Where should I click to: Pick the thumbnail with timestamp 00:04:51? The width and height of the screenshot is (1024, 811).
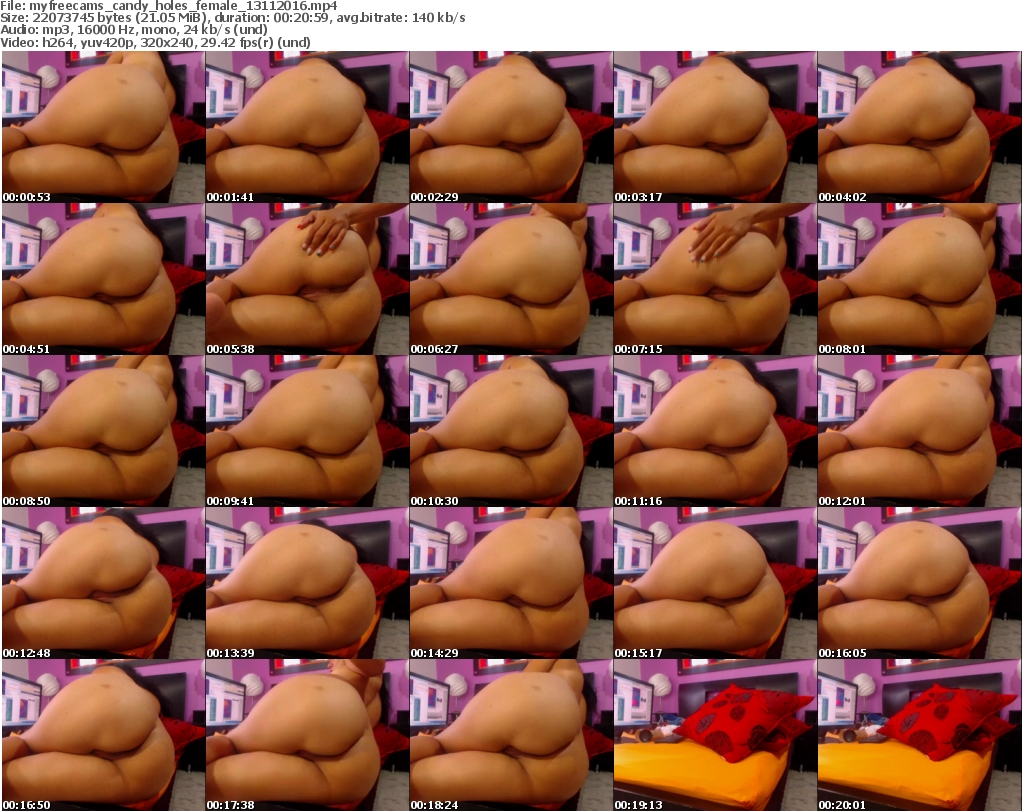pos(103,279)
